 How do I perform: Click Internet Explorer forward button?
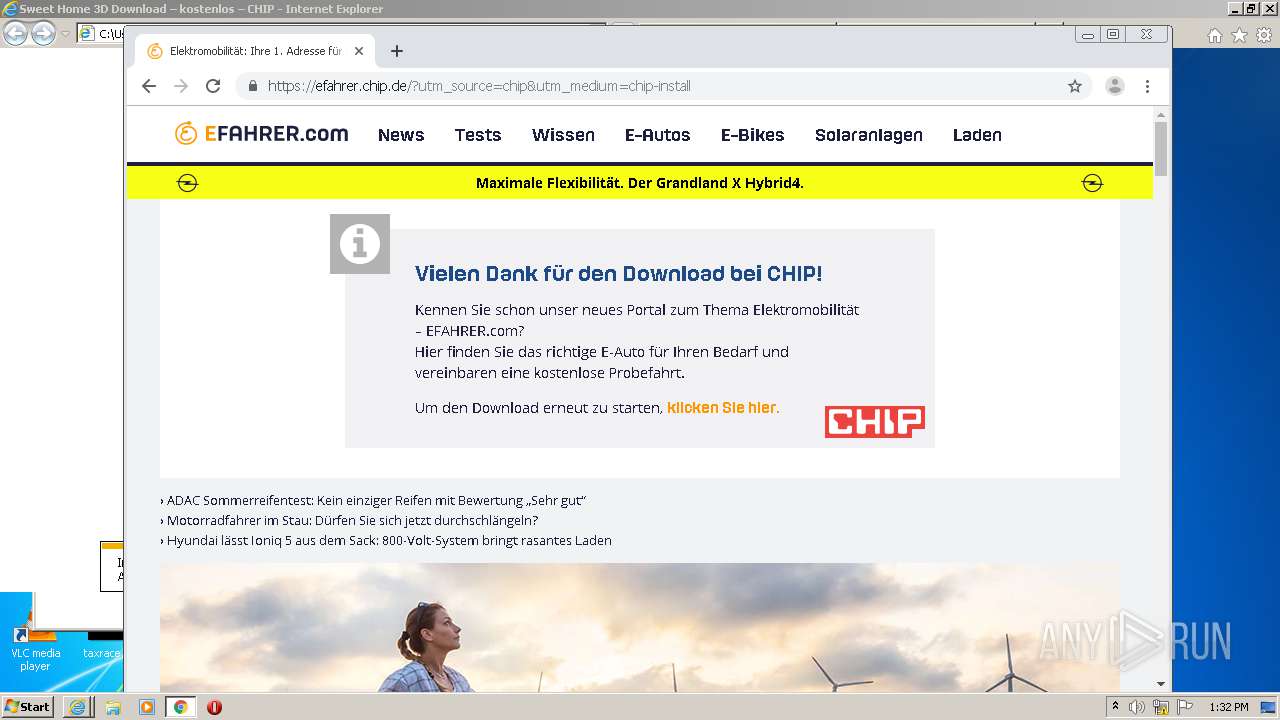[x=43, y=33]
